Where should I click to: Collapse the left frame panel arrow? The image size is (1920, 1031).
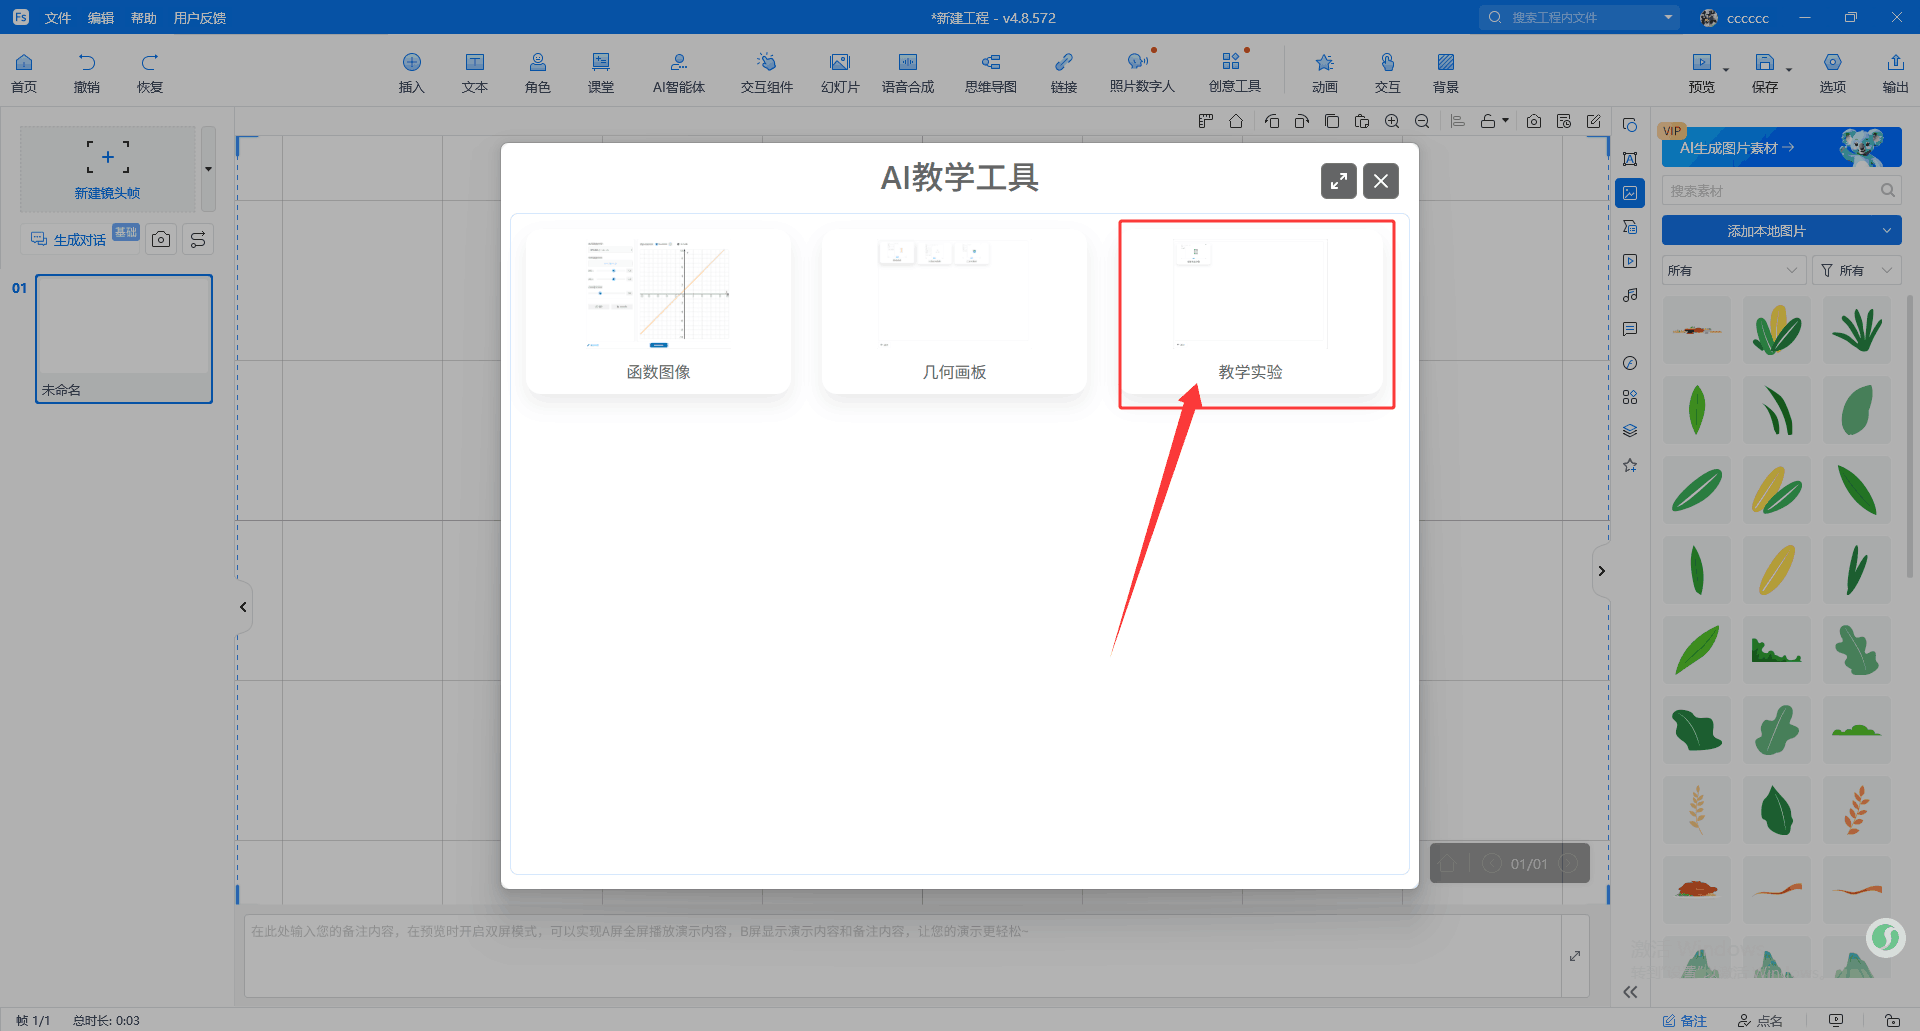click(x=243, y=607)
